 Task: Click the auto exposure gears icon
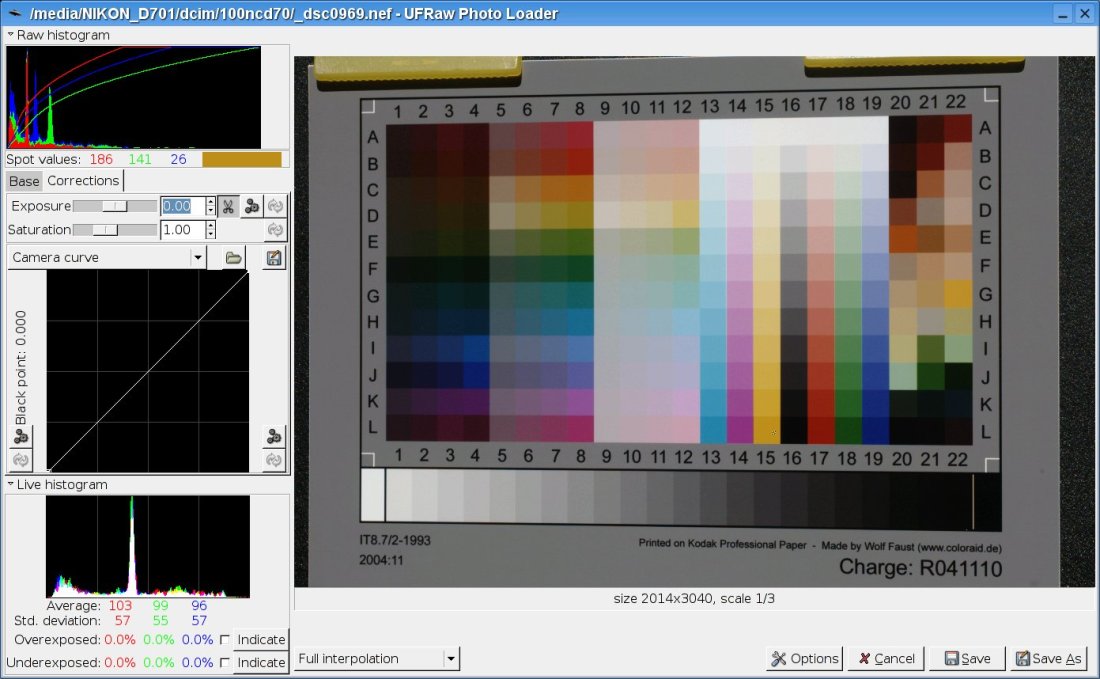pos(252,206)
